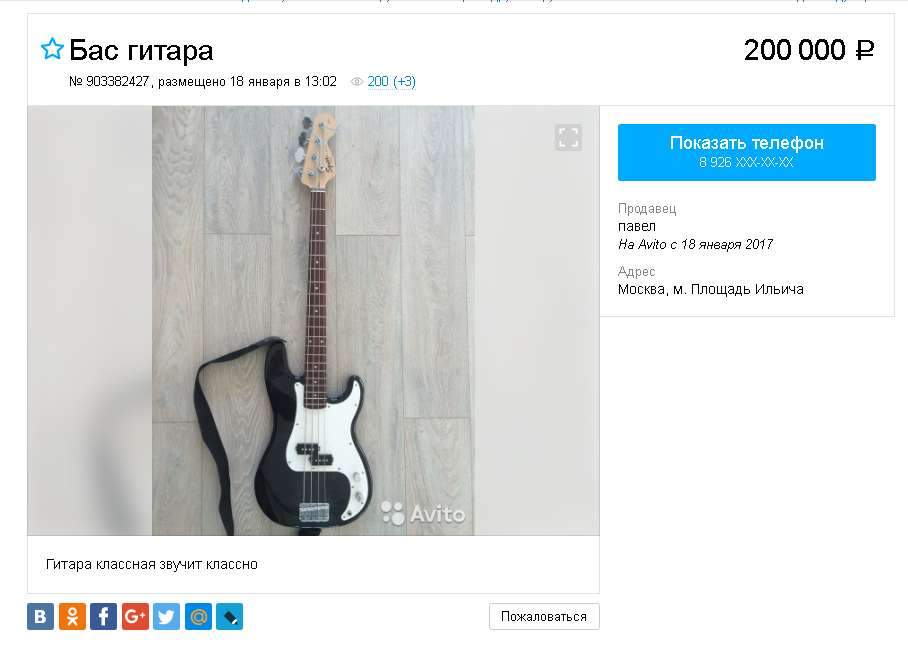Screen dimensions: 908x648
Task: Open view statistics link 200 (+3)
Action: (x=391, y=82)
